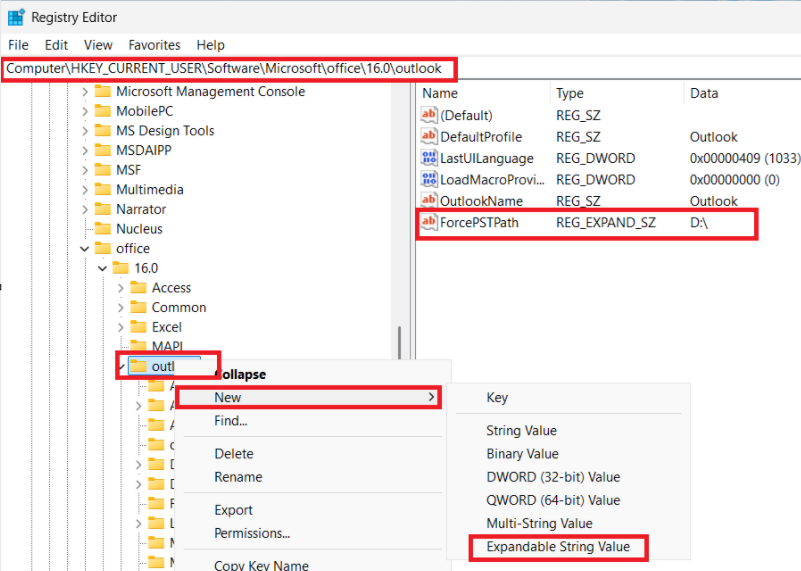The image size is (801, 571).
Task: Select the OutlookName value name
Action: 482,201
